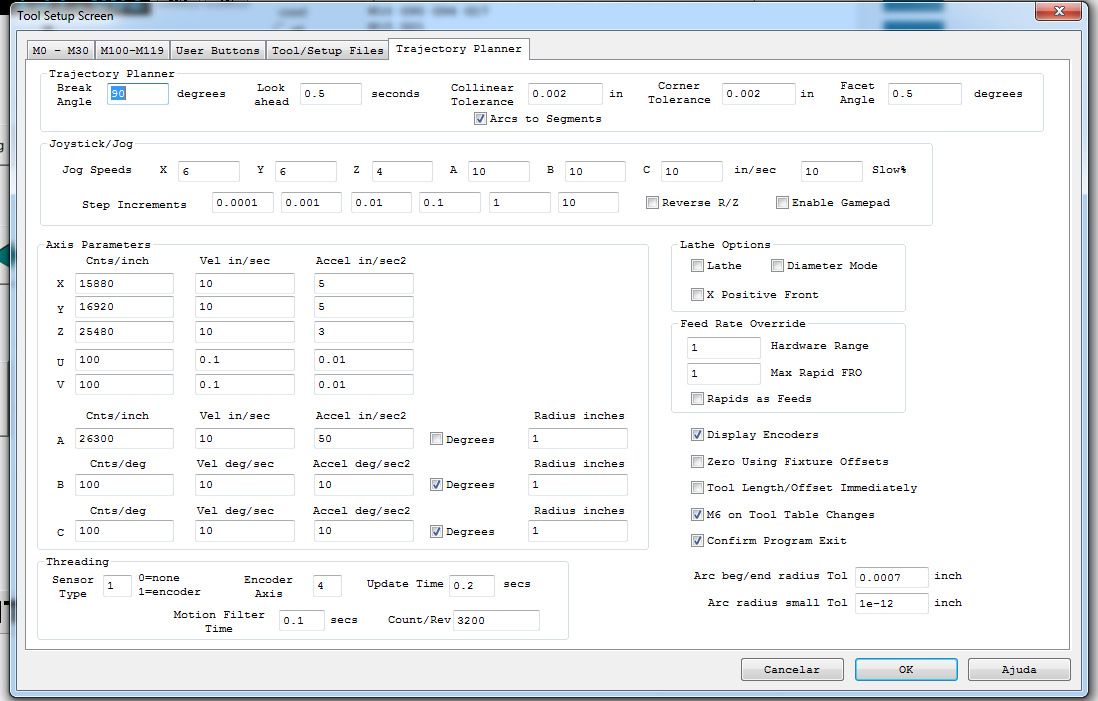This screenshot has width=1098, height=701.
Task: Open help with the Ajuda button
Action: pyautogui.click(x=1020, y=670)
